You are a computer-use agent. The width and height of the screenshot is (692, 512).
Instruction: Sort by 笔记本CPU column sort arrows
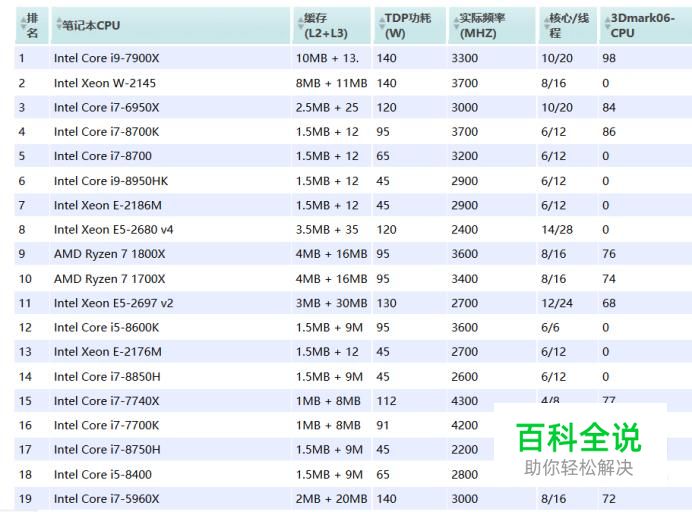(x=60, y=23)
